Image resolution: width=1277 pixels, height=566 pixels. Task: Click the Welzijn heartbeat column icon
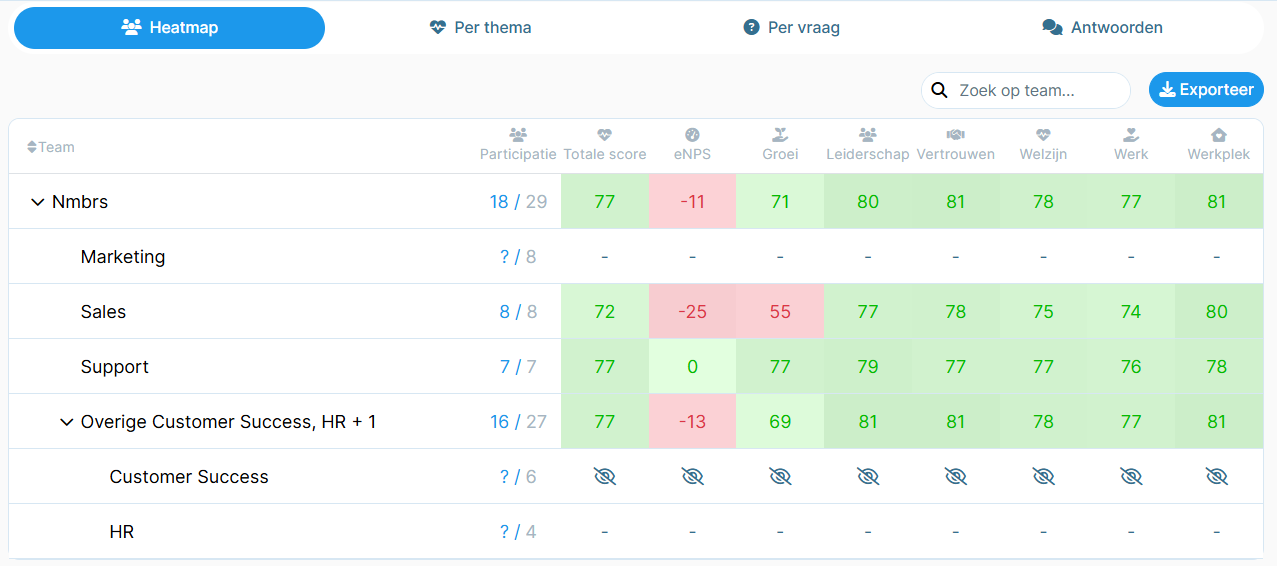click(x=1043, y=135)
